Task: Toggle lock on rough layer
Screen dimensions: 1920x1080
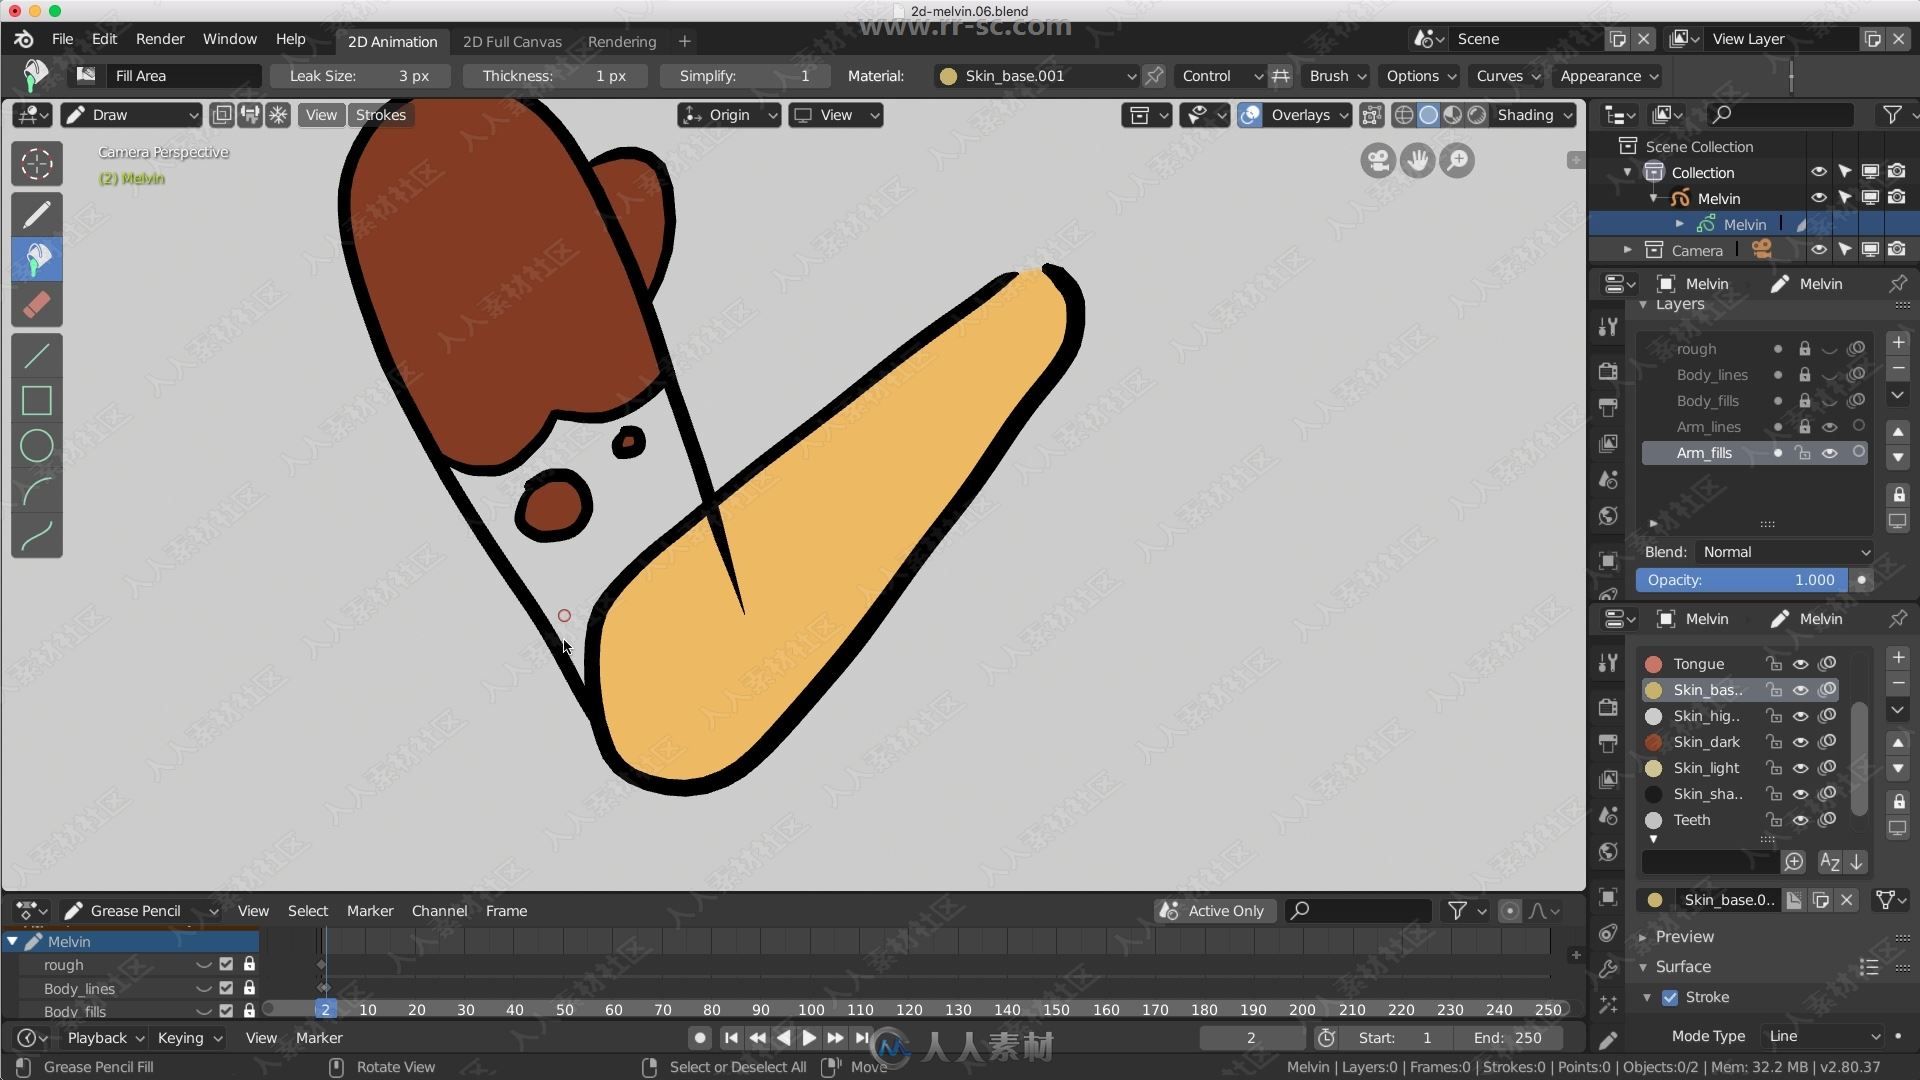Action: [1804, 349]
